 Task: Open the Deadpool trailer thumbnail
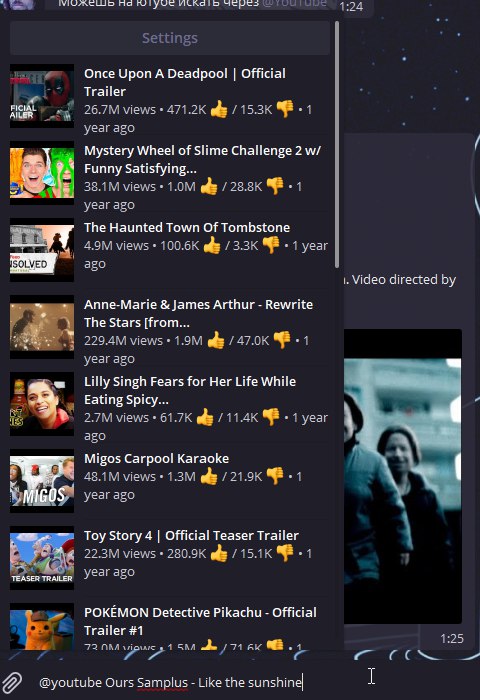point(42,96)
